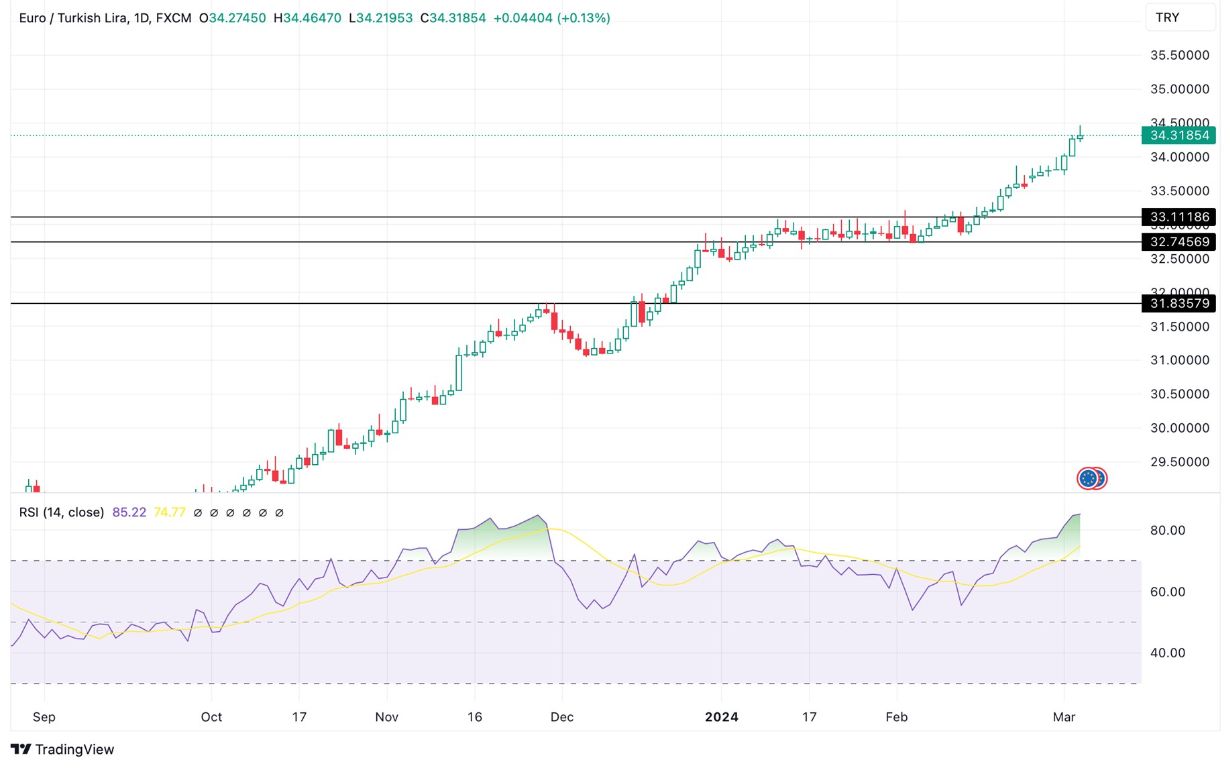The height and width of the screenshot is (768, 1230).
Task: Toggle the second hidden RSI value circle
Action: pos(214,512)
